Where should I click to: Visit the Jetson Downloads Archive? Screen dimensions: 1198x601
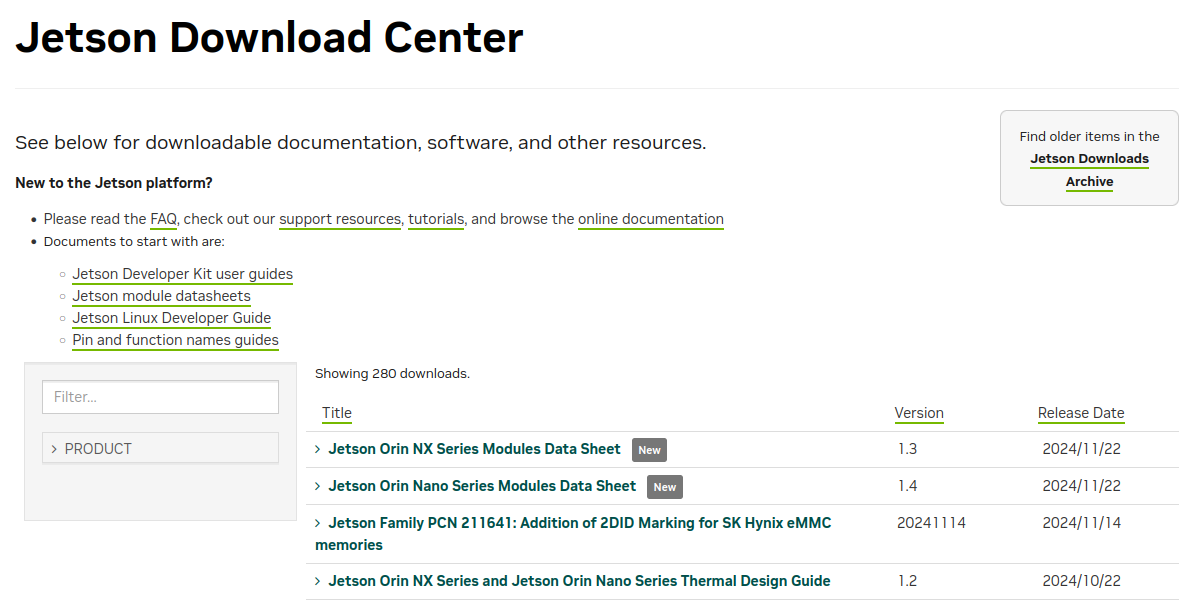coord(1089,170)
